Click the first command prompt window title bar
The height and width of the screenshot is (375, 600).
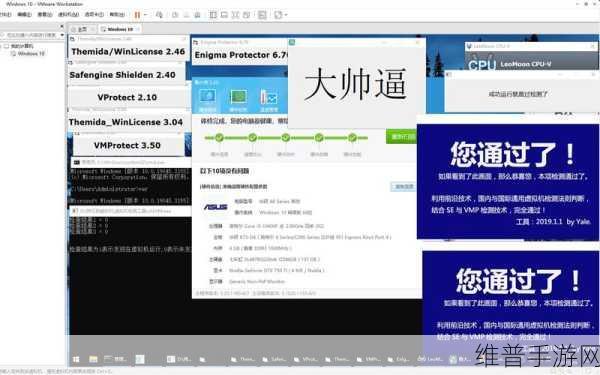130,162
